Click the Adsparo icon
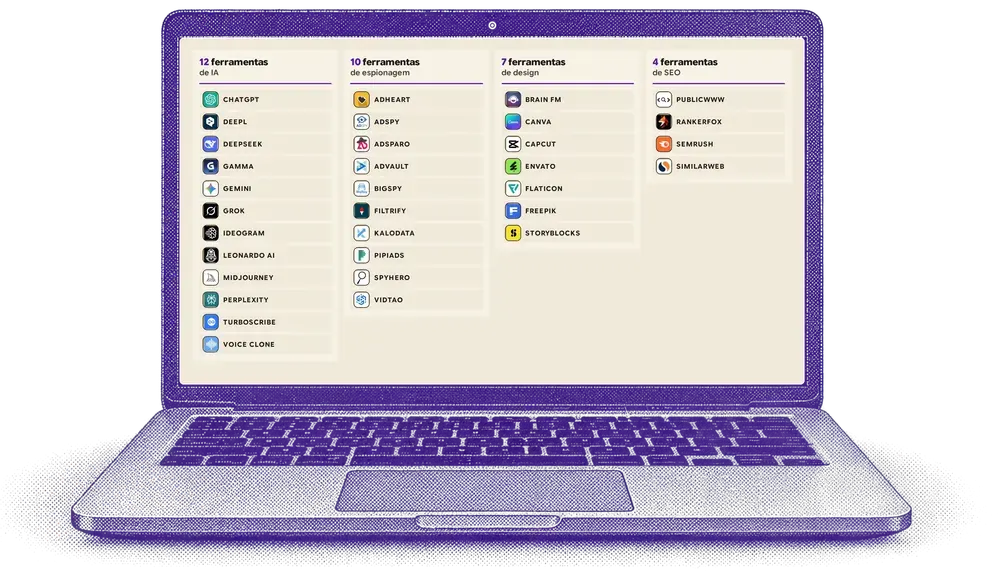This screenshot has height=575, width=1000. tap(362, 144)
